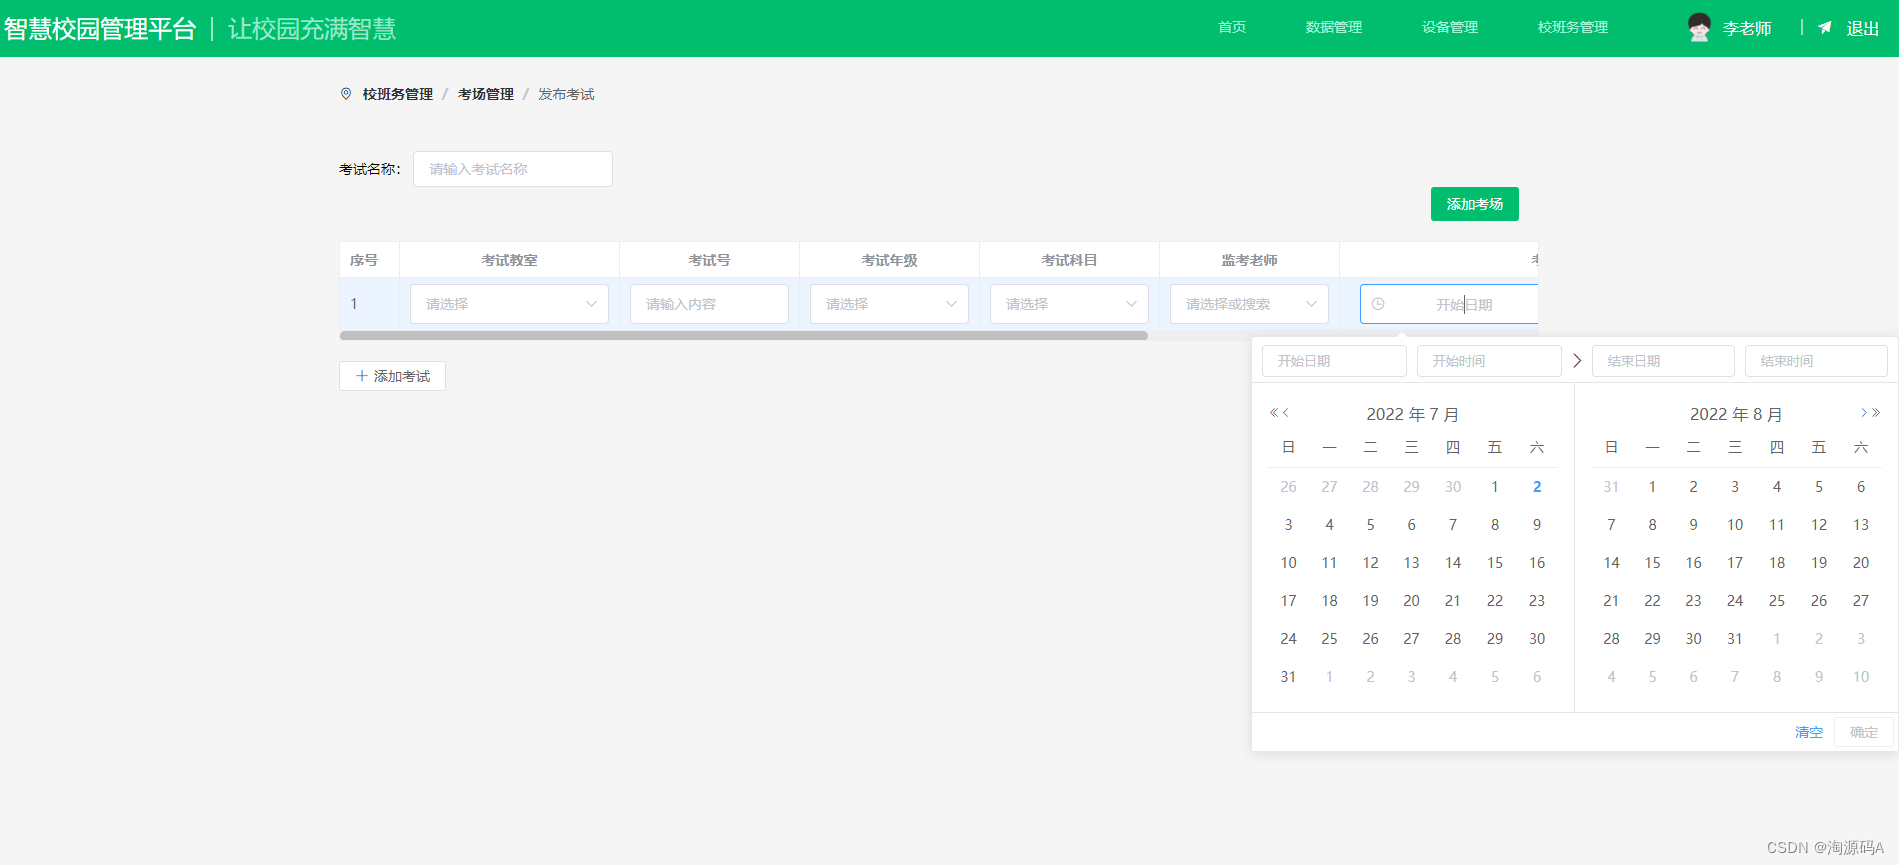Click the horizontal table scrollbar
This screenshot has height=865, width=1899.
coord(743,336)
